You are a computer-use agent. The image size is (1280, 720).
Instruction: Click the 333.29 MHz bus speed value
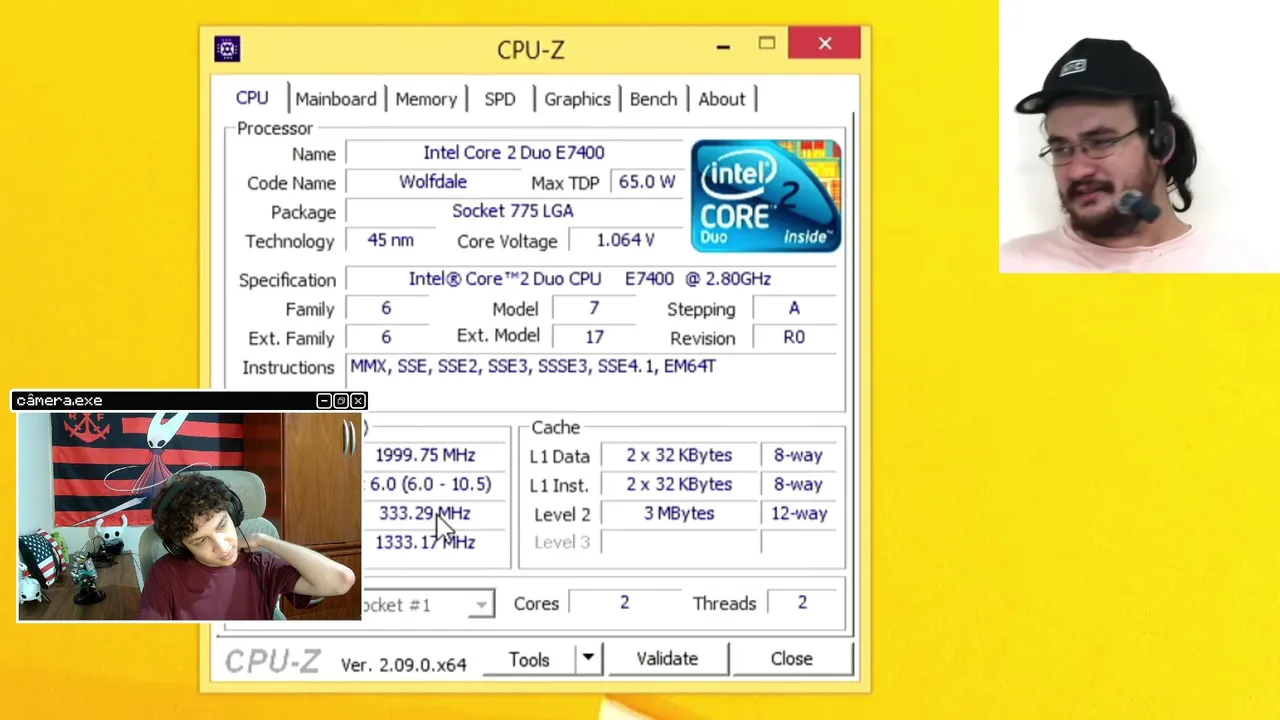[x=425, y=513]
